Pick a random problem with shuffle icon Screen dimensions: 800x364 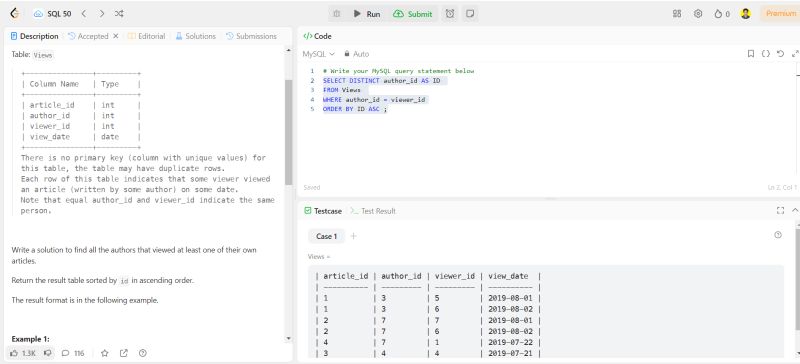tap(119, 14)
